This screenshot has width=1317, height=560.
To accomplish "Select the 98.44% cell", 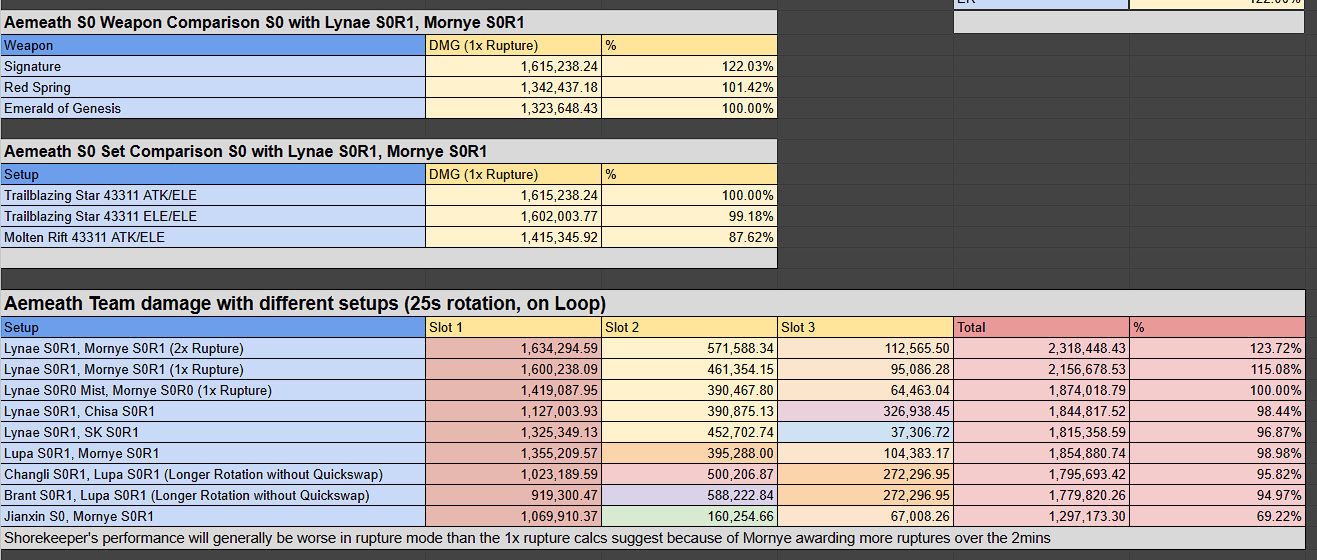I will [x=1218, y=411].
